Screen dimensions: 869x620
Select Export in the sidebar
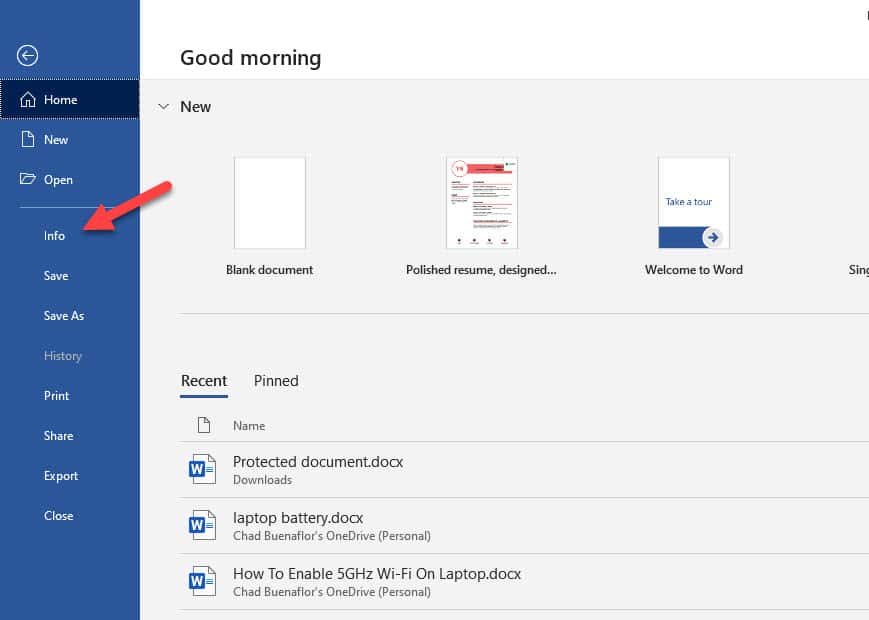(x=61, y=475)
